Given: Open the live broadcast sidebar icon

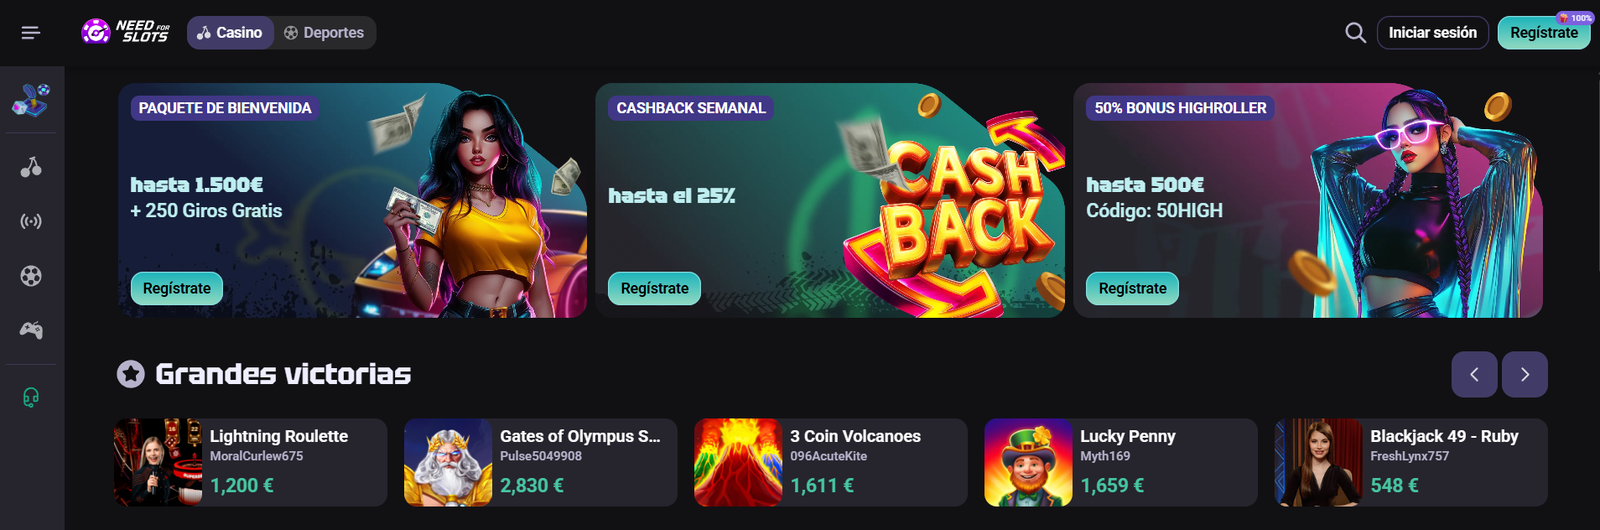Looking at the screenshot, I should (x=31, y=221).
